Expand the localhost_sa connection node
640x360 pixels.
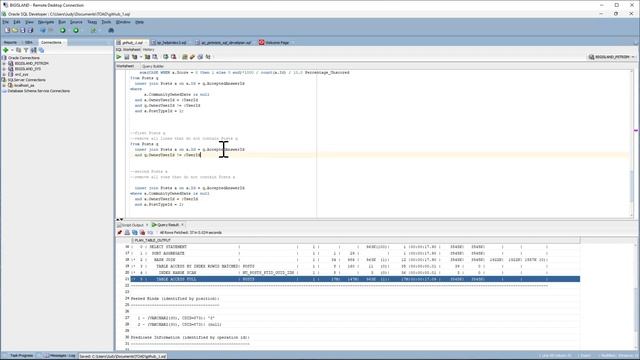coord(4,85)
